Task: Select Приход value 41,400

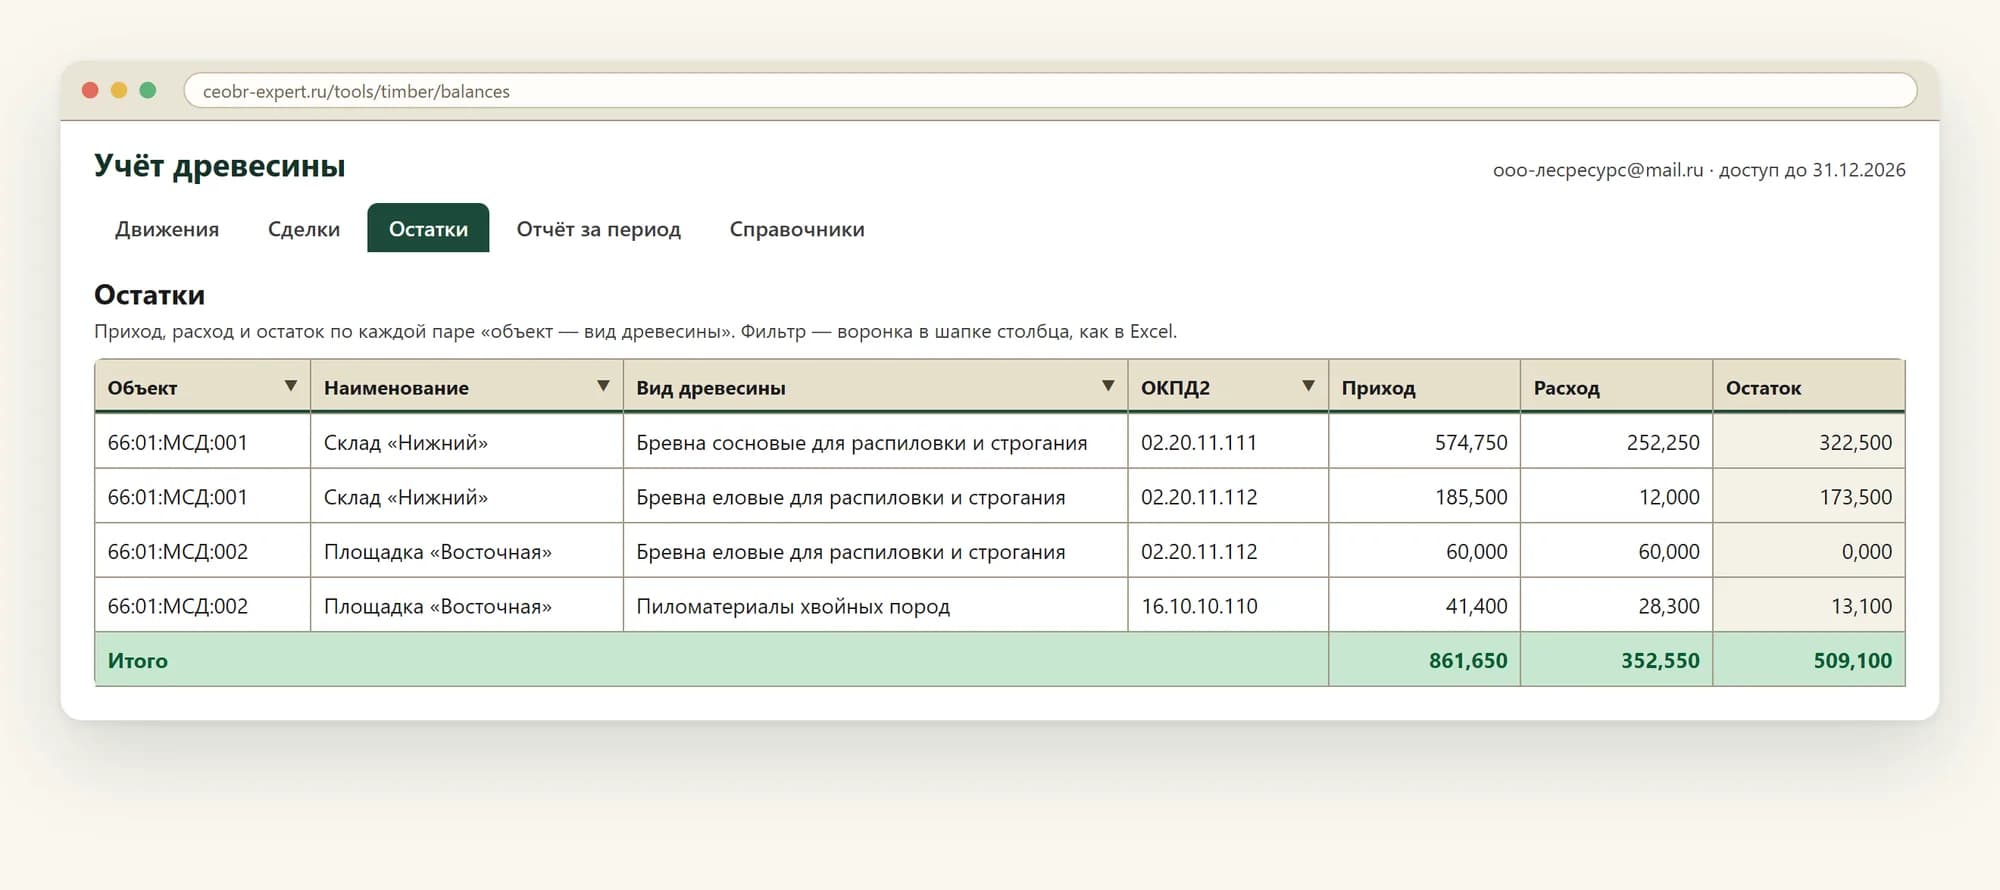Action: click(x=1424, y=606)
